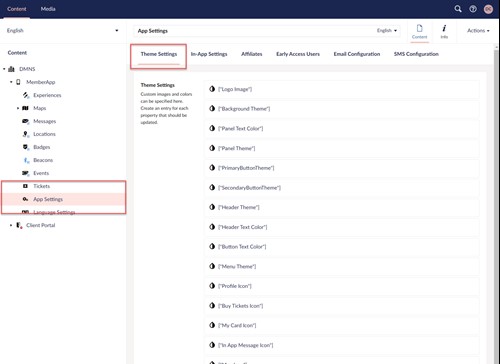Open the Experiences tree item
This screenshot has width=500, height=364.
pos(47,95)
